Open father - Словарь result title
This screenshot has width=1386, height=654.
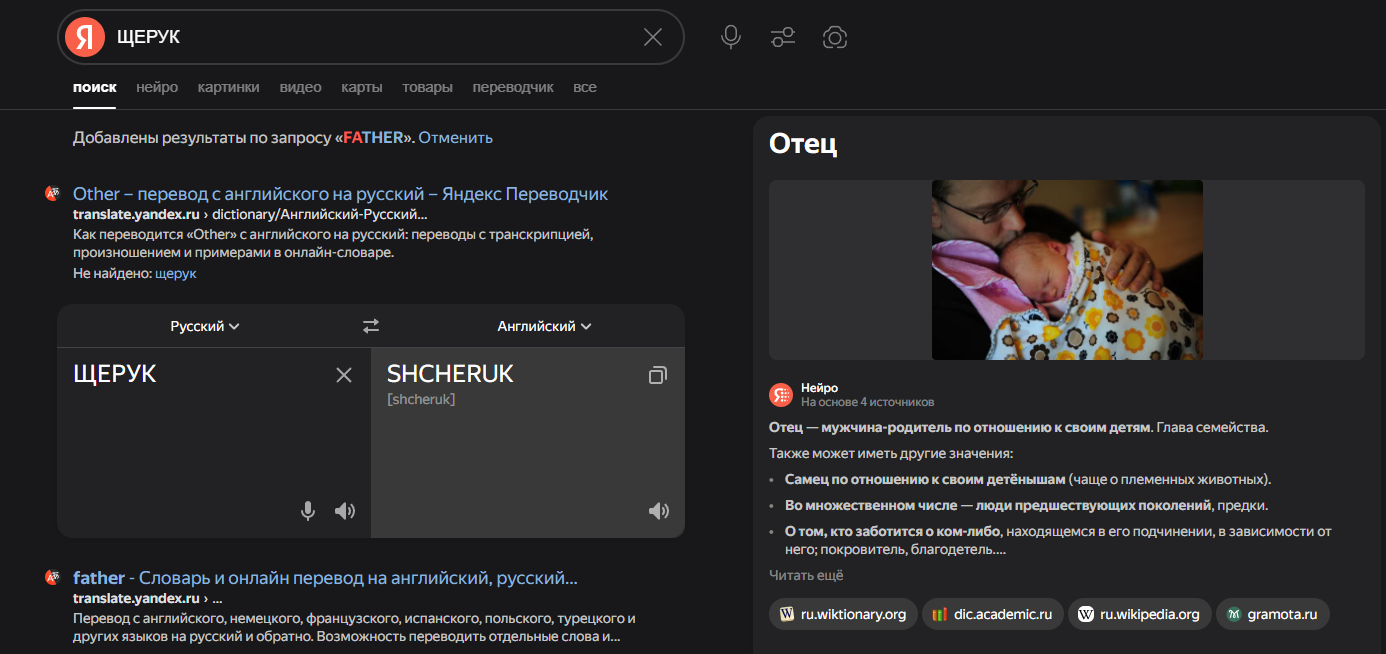(325, 578)
